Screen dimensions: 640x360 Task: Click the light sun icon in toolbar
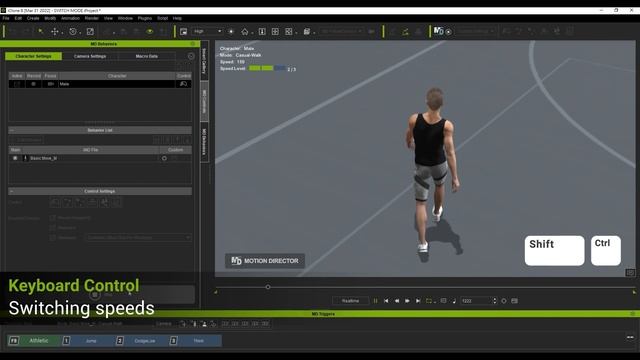tap(231, 31)
